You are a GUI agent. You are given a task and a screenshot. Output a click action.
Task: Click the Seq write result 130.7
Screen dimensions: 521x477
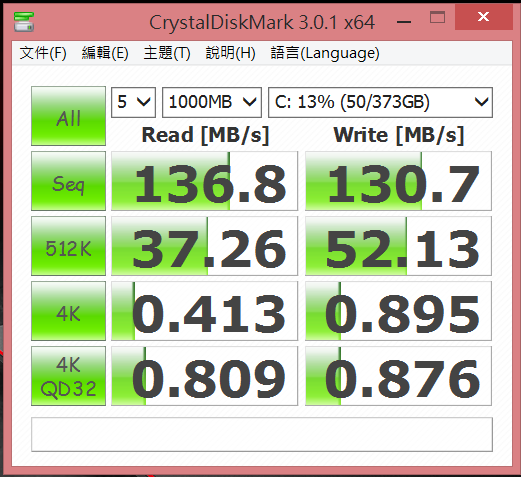click(x=398, y=181)
